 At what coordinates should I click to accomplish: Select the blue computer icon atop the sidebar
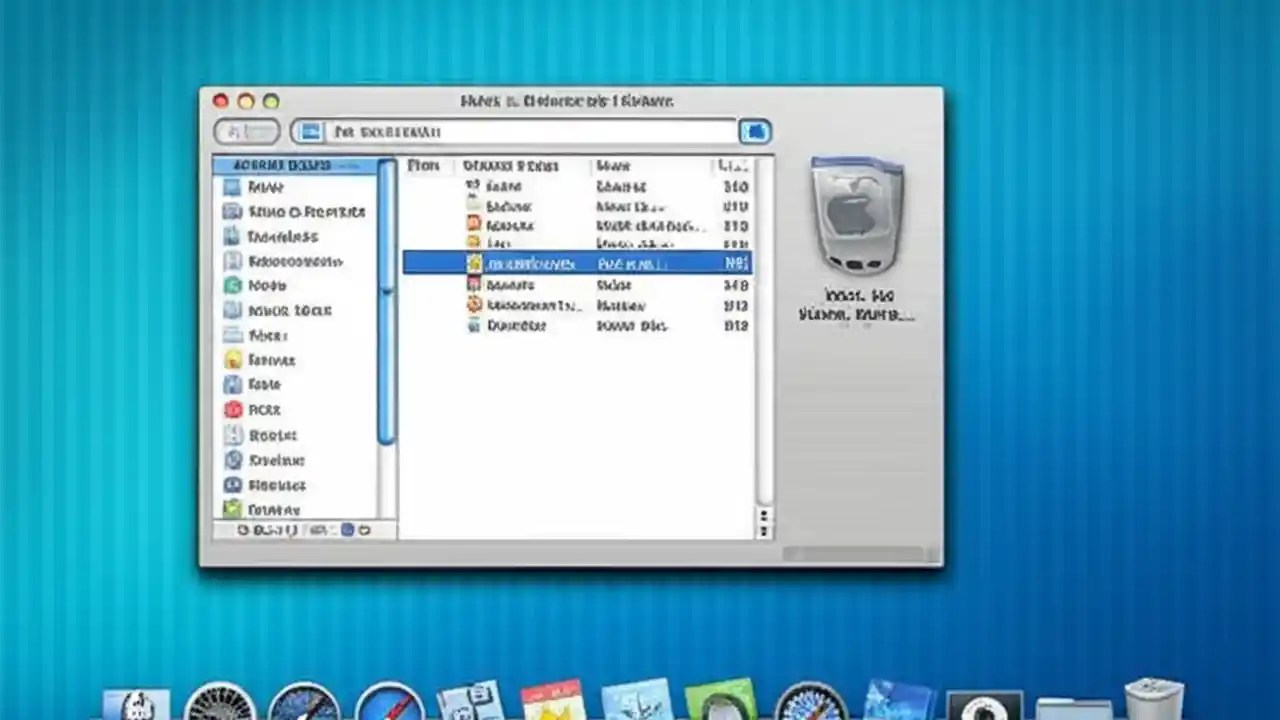[232, 186]
